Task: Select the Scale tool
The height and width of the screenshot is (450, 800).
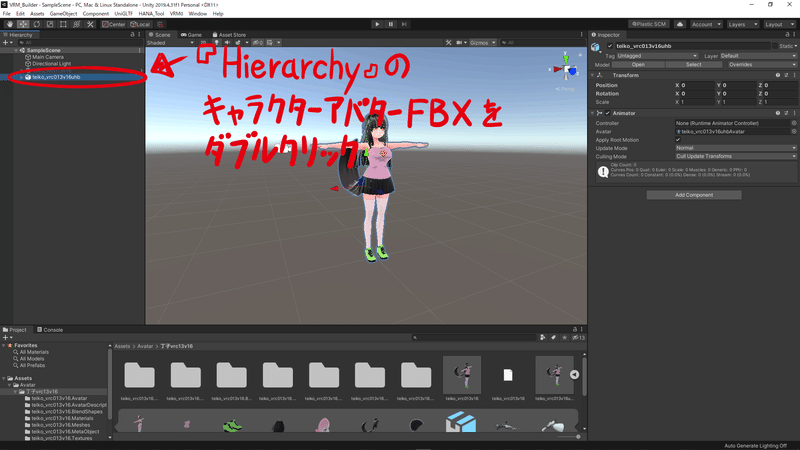Action: [x=50, y=24]
